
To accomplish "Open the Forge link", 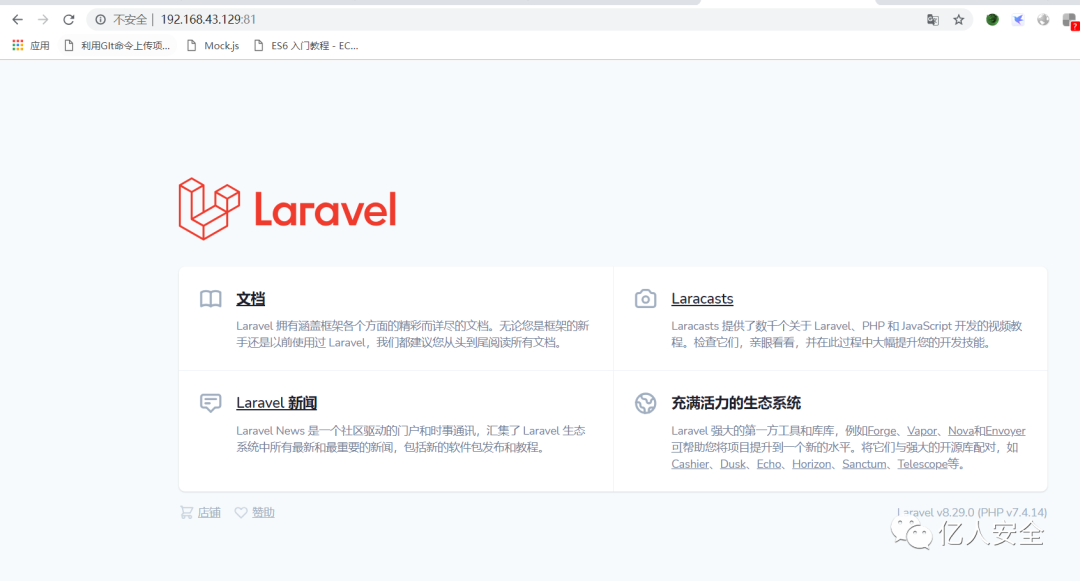I will [882, 431].
